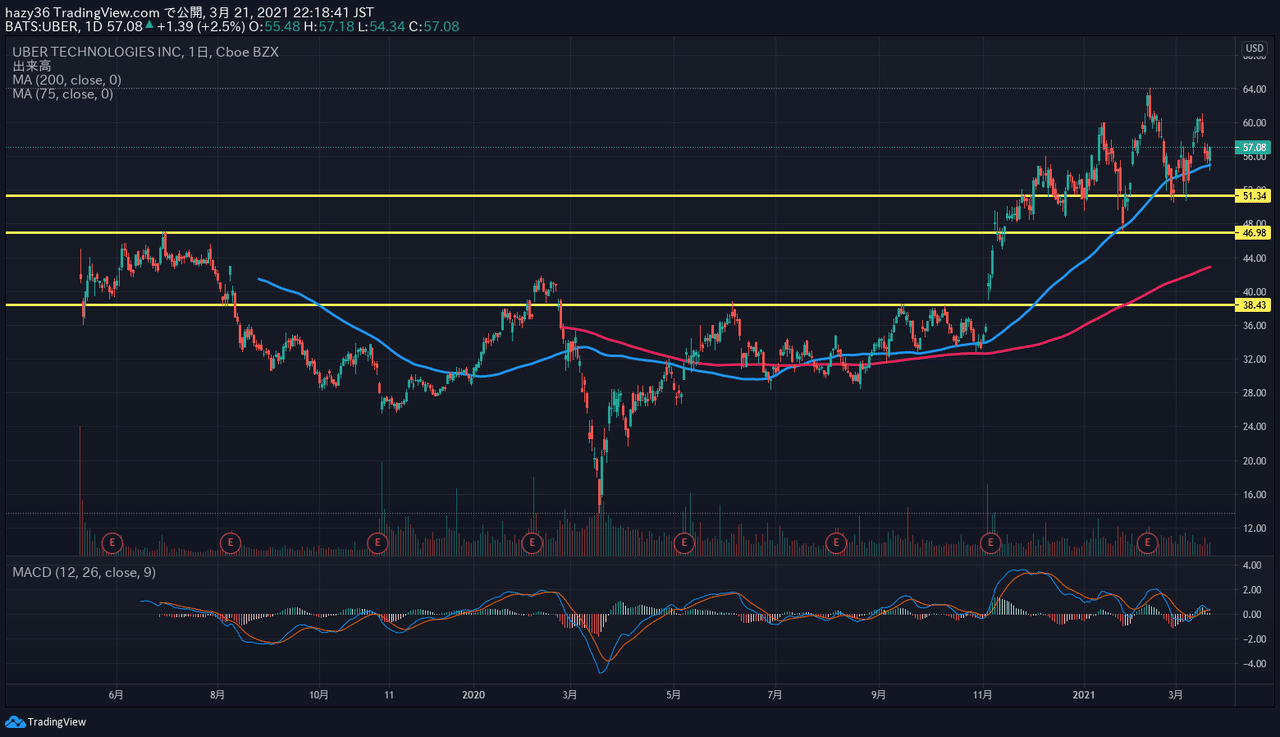Viewport: 1280px width, 737px height.
Task: Select the earnings E marker near May 2020
Action: coord(684,542)
